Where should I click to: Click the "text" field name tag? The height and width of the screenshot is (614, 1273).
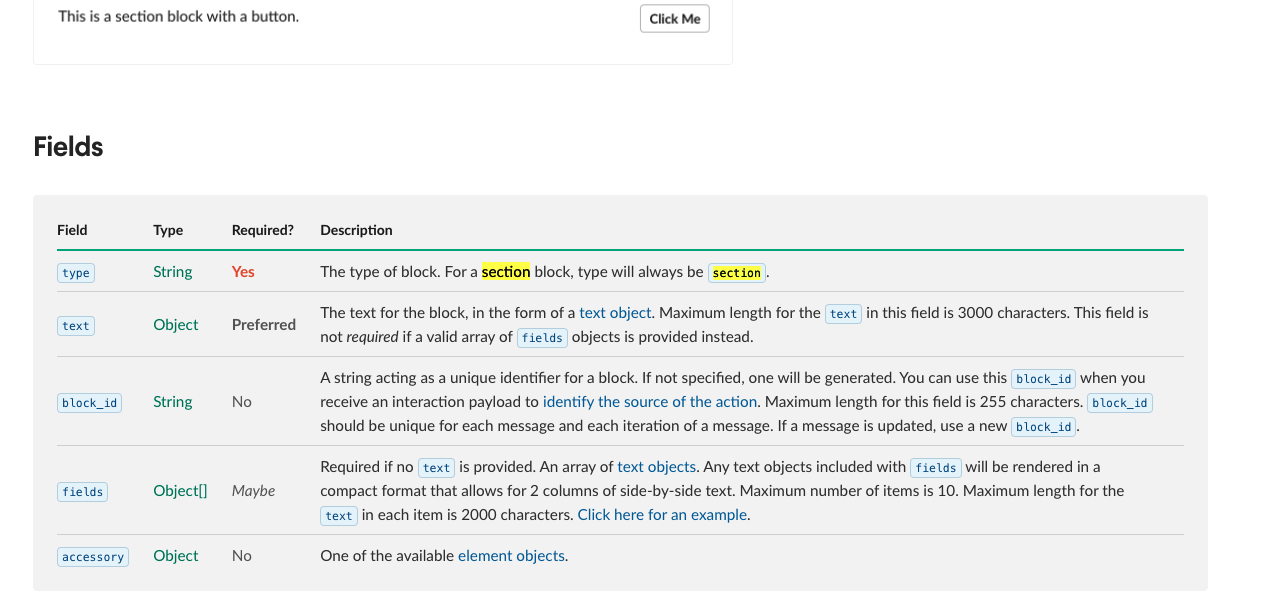pos(76,326)
